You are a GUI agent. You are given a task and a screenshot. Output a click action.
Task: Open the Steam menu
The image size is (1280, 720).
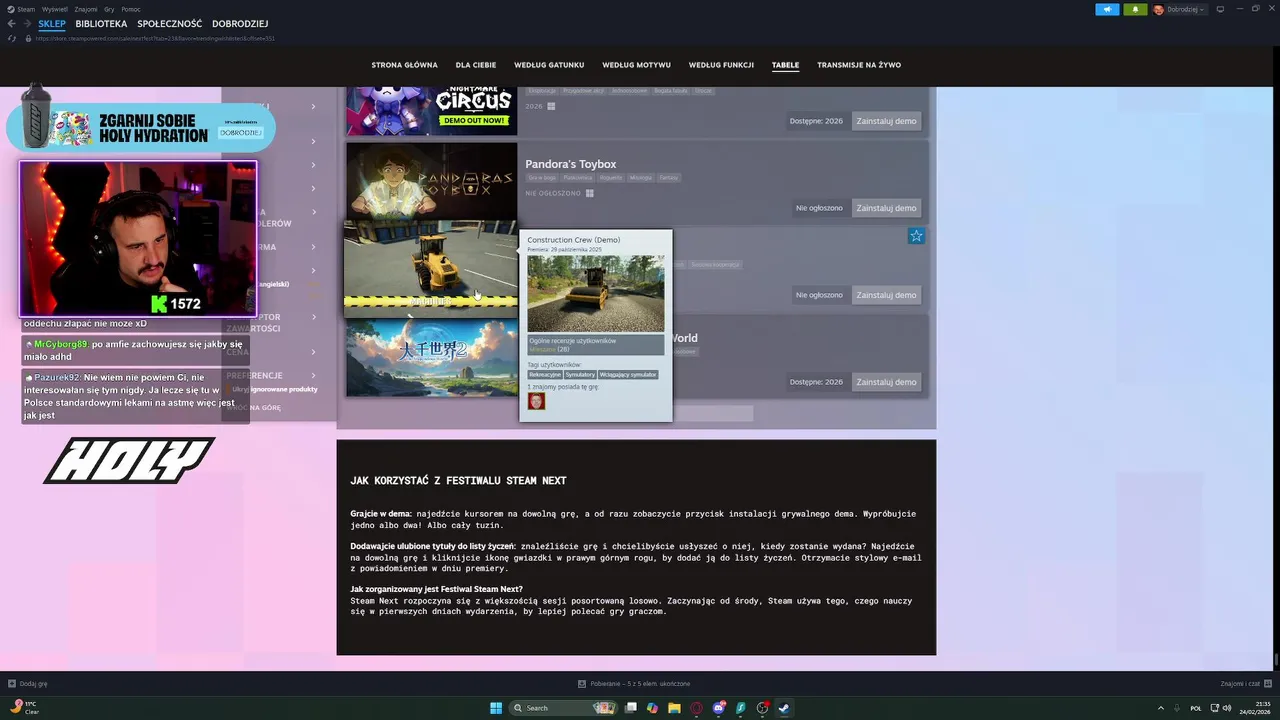pos(27,9)
